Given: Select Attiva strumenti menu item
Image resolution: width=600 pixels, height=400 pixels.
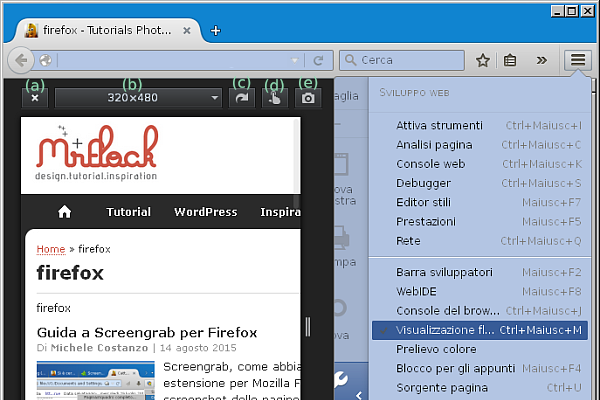Looking at the screenshot, I should 439,125.
